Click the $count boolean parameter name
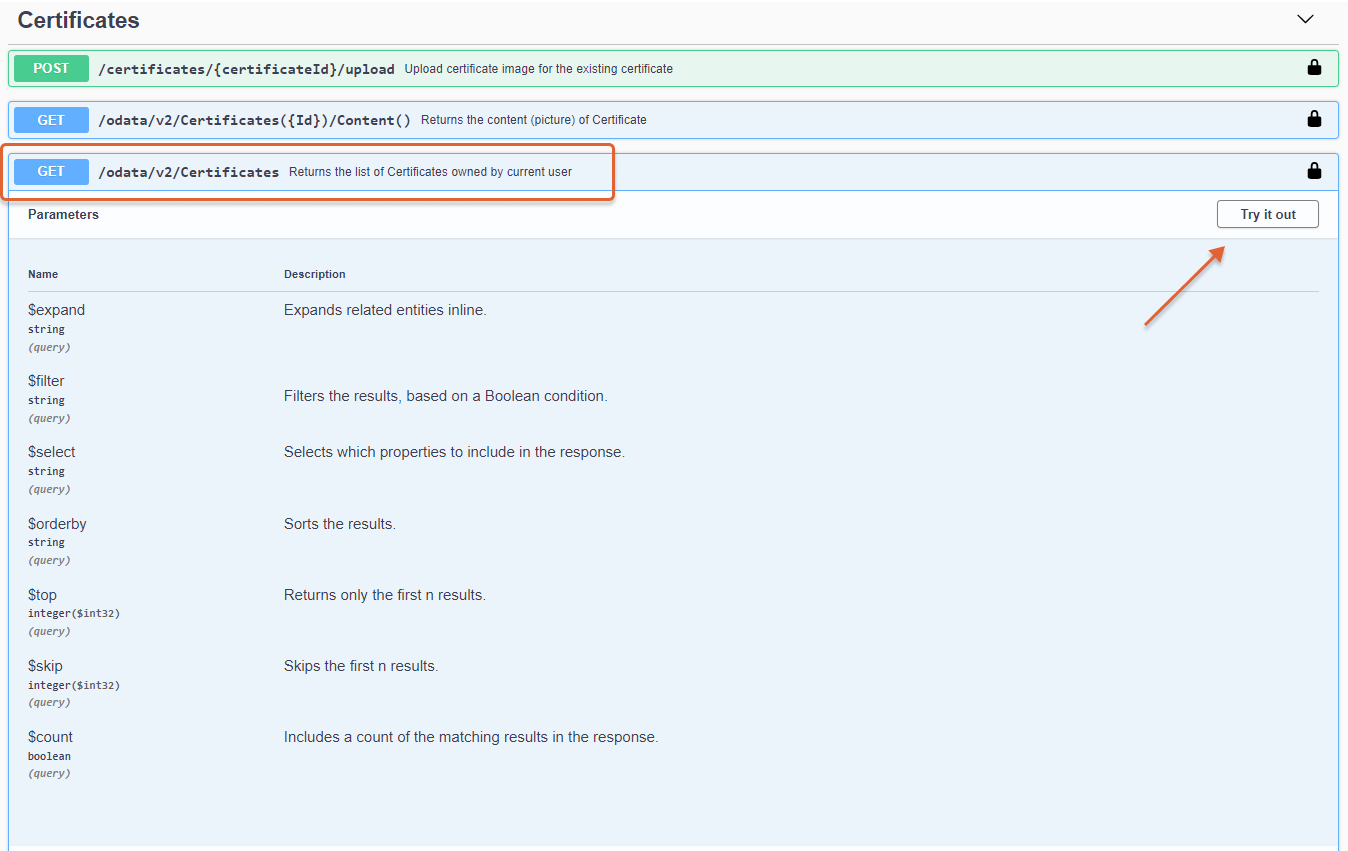Screen dimensions: 1348x851 pyautogui.click(x=50, y=737)
